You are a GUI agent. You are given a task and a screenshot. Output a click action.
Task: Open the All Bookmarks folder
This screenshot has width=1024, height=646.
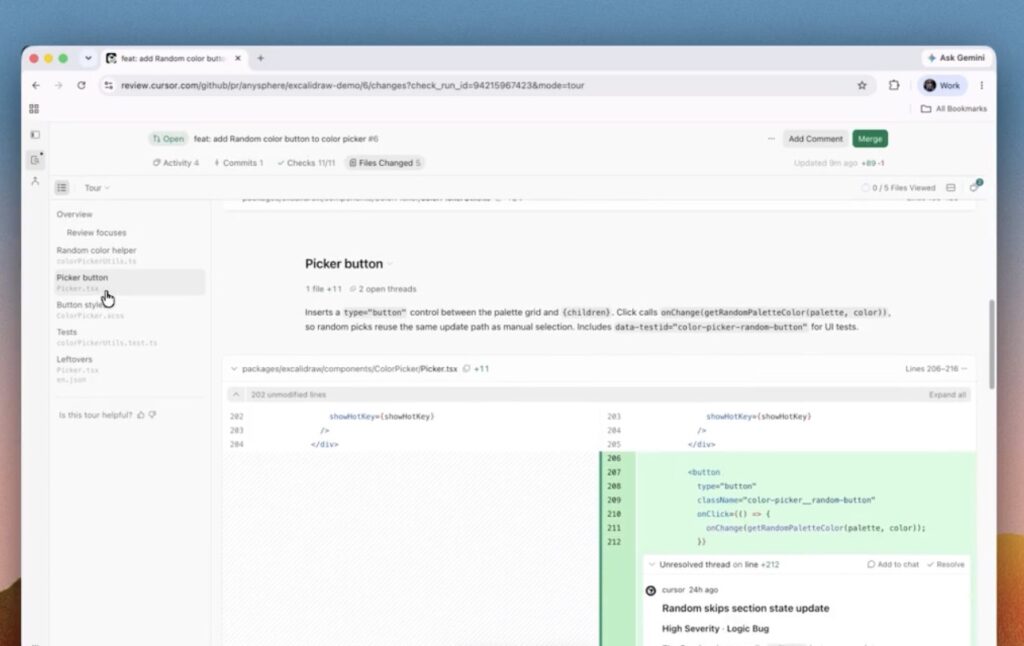click(953, 109)
